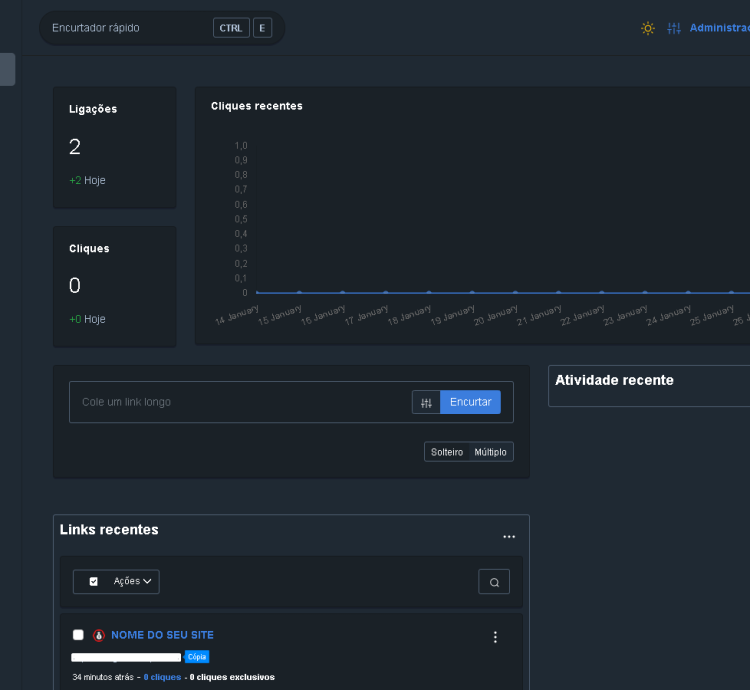Open three-dot menu of Links recentes panel
750x690 pixels.
pos(509,537)
